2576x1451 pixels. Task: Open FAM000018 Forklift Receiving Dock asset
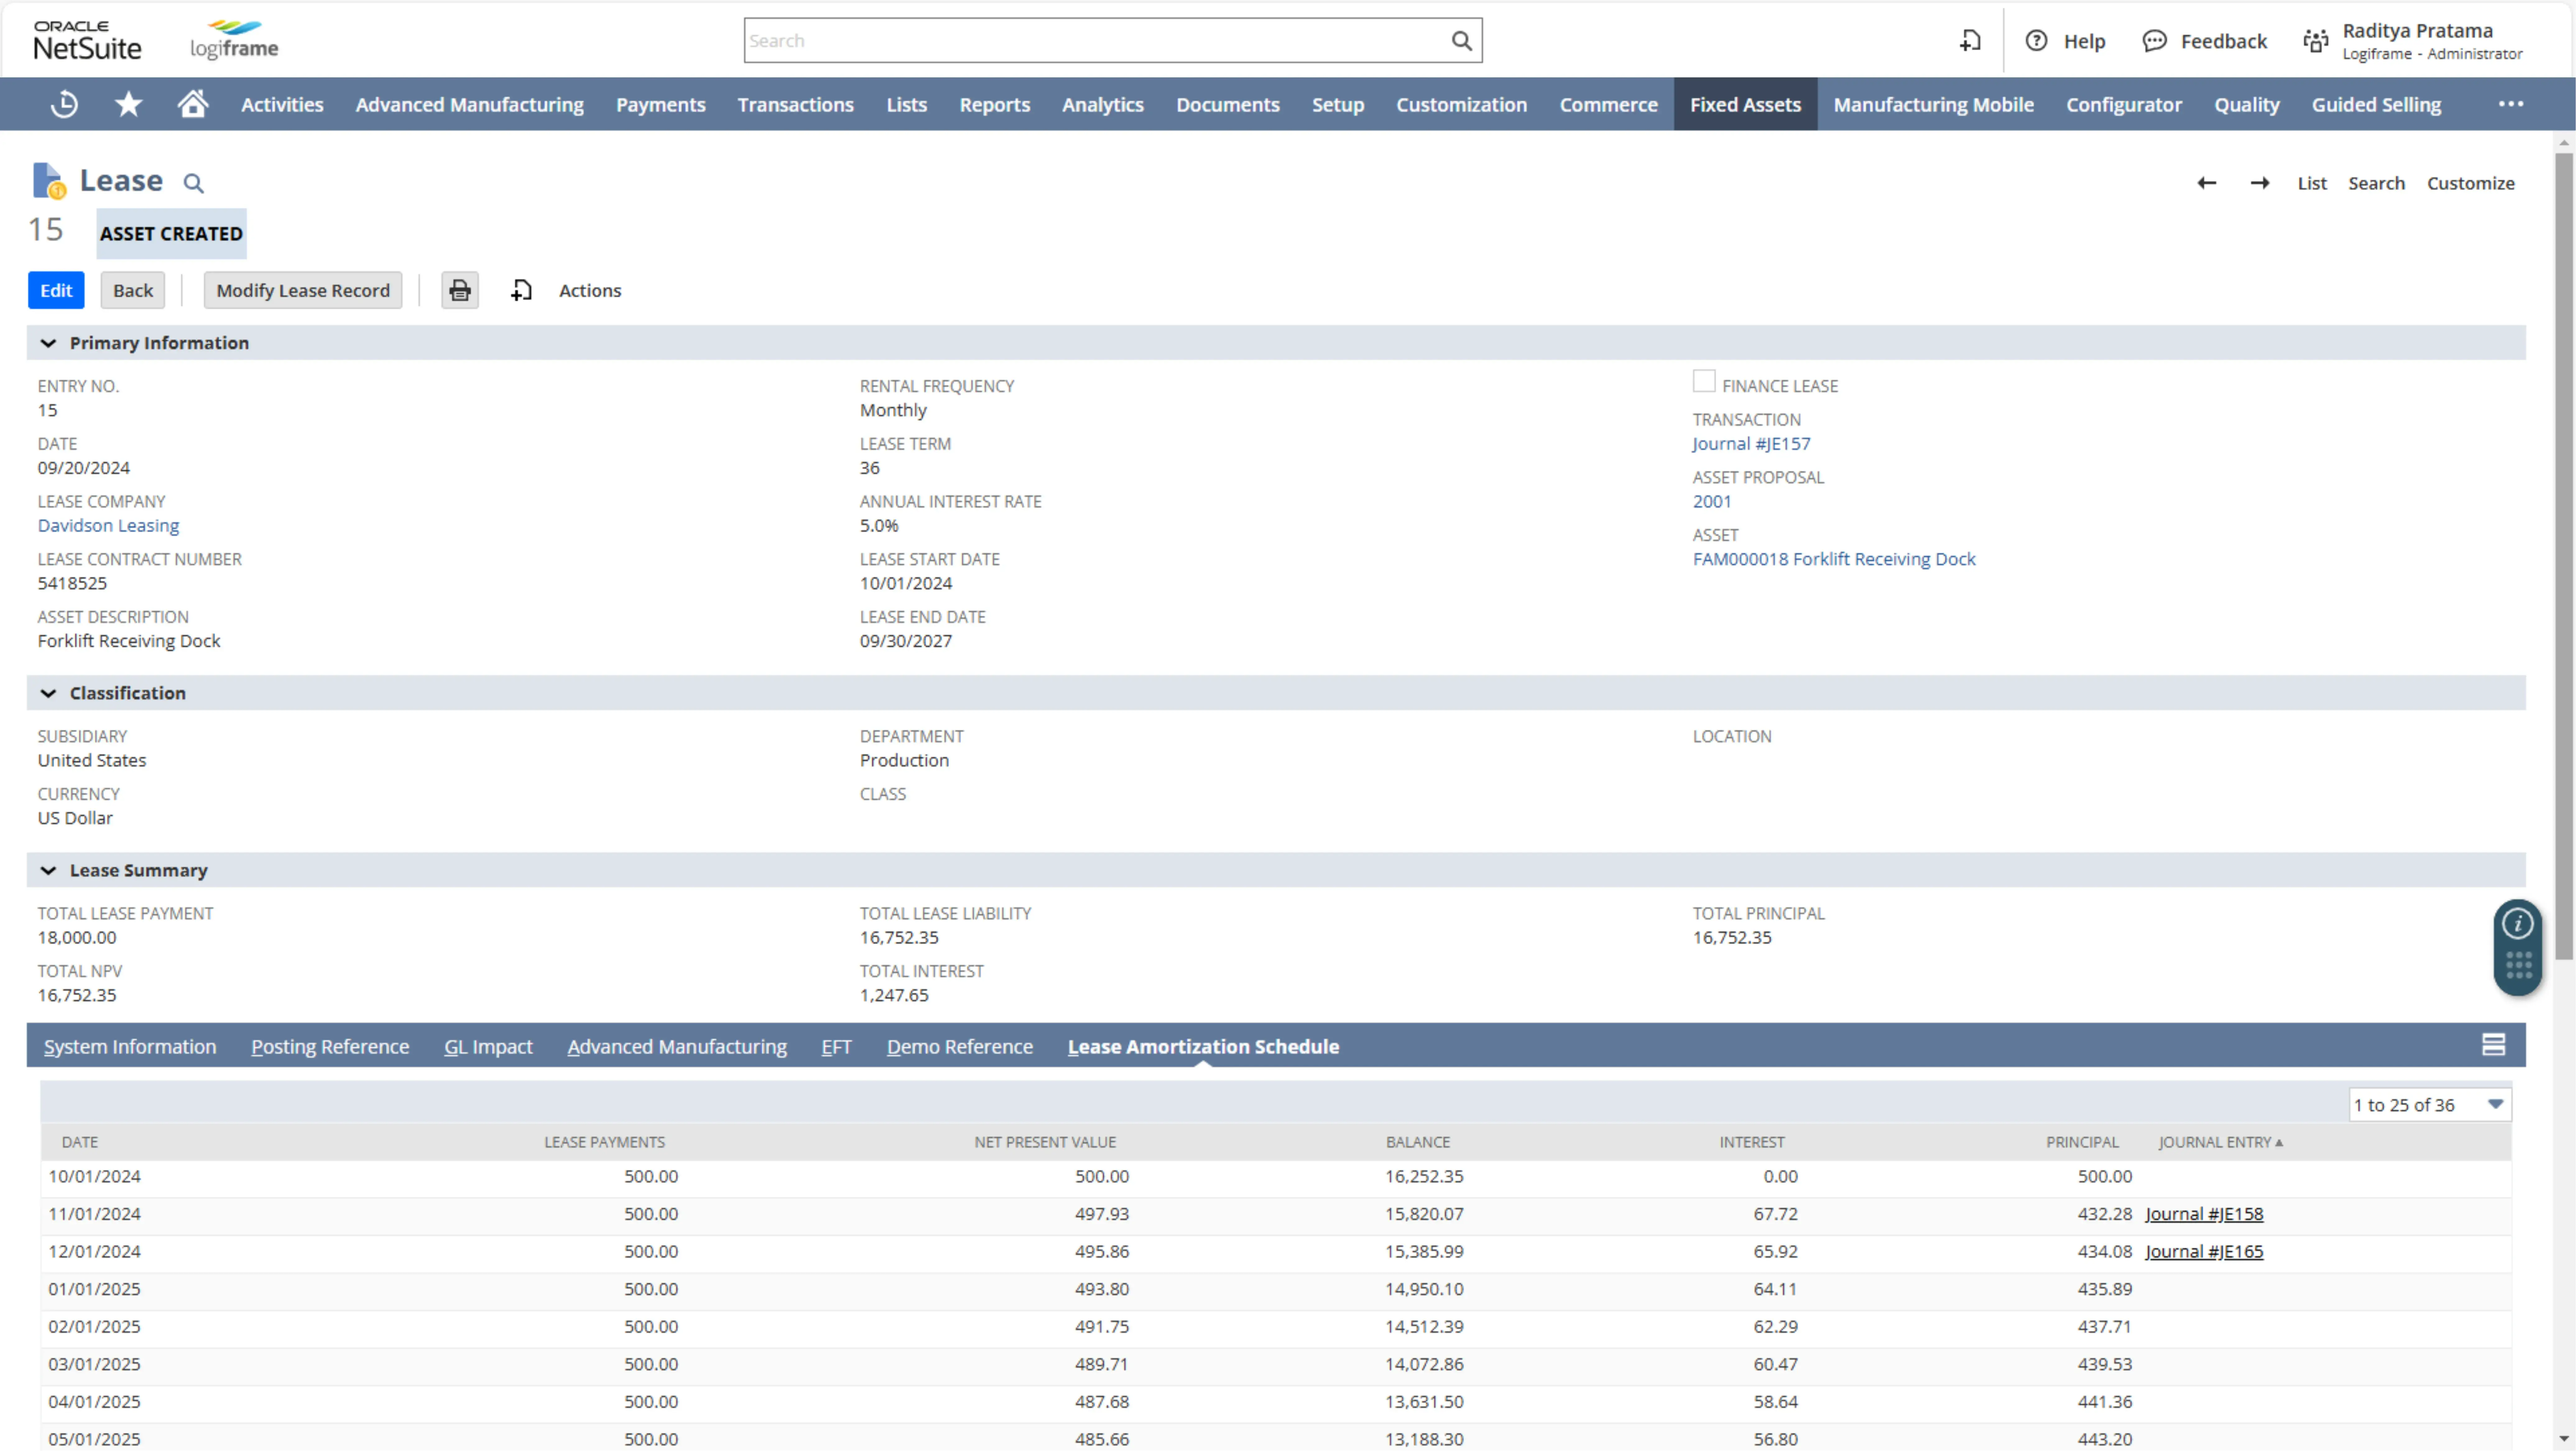point(1833,557)
